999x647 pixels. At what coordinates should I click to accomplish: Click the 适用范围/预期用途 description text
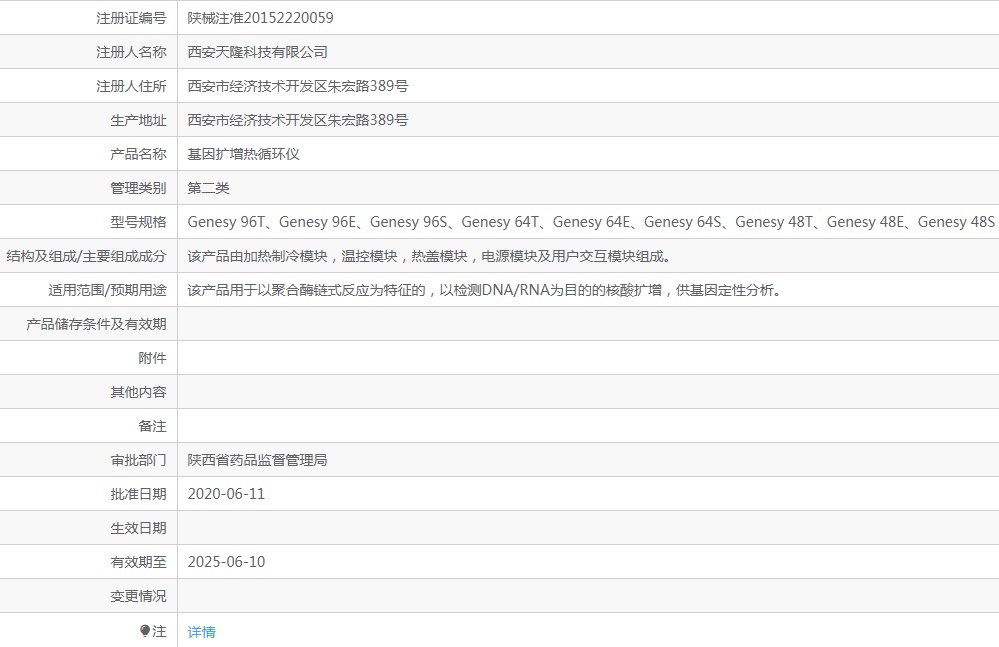[484, 290]
